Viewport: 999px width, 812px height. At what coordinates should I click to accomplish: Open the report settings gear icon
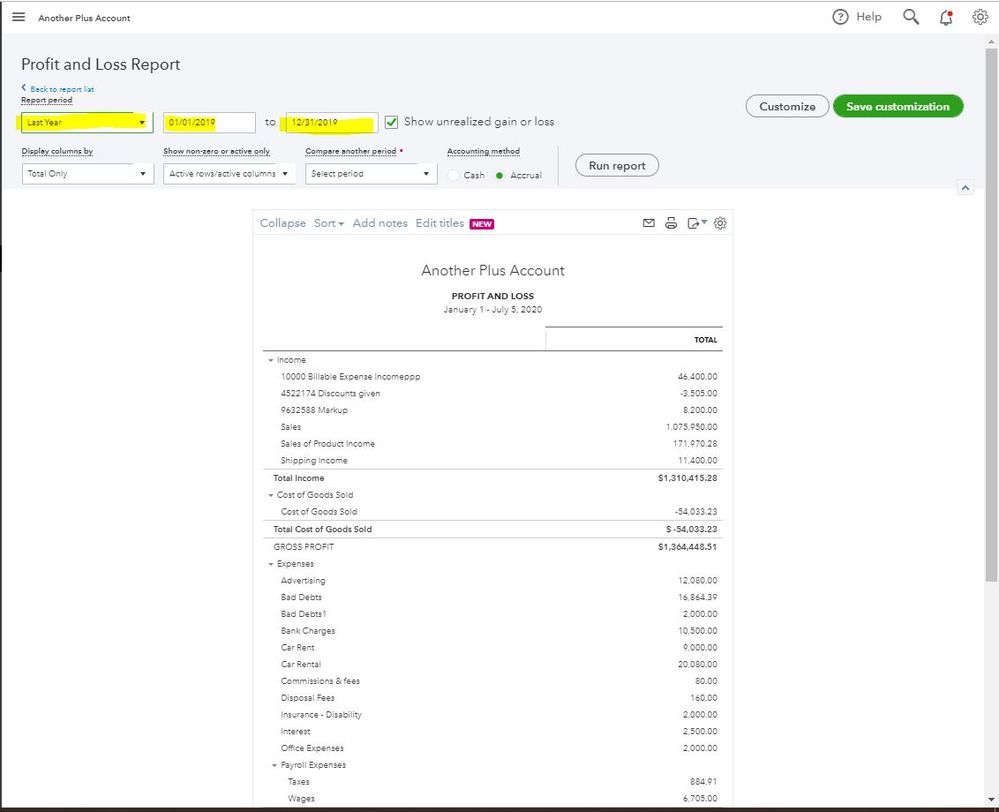click(720, 223)
